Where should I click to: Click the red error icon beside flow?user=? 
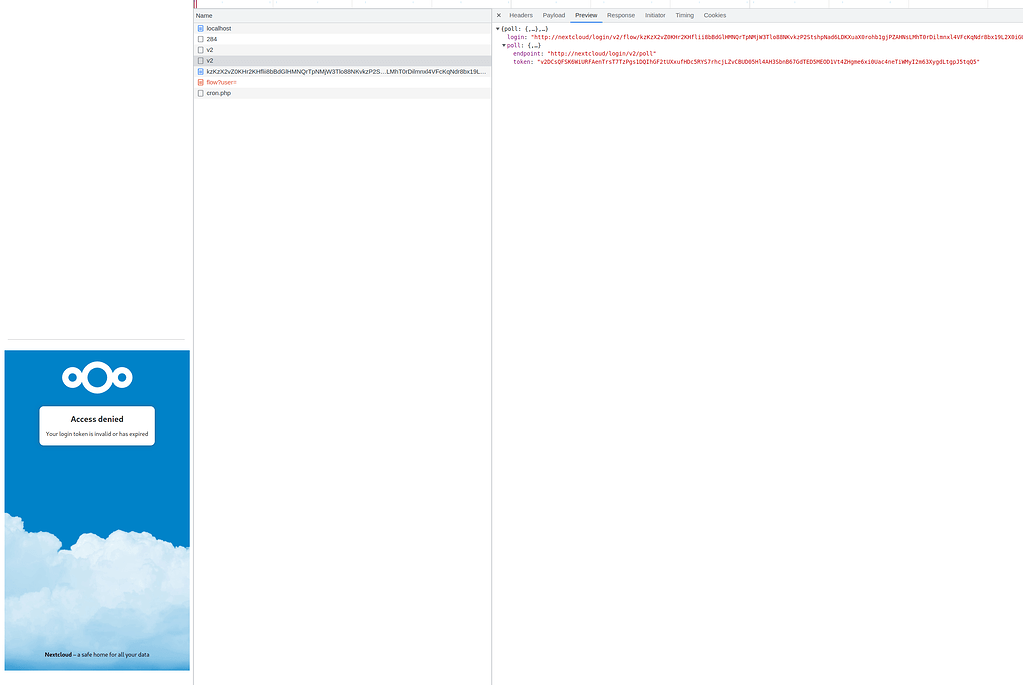click(x=201, y=82)
